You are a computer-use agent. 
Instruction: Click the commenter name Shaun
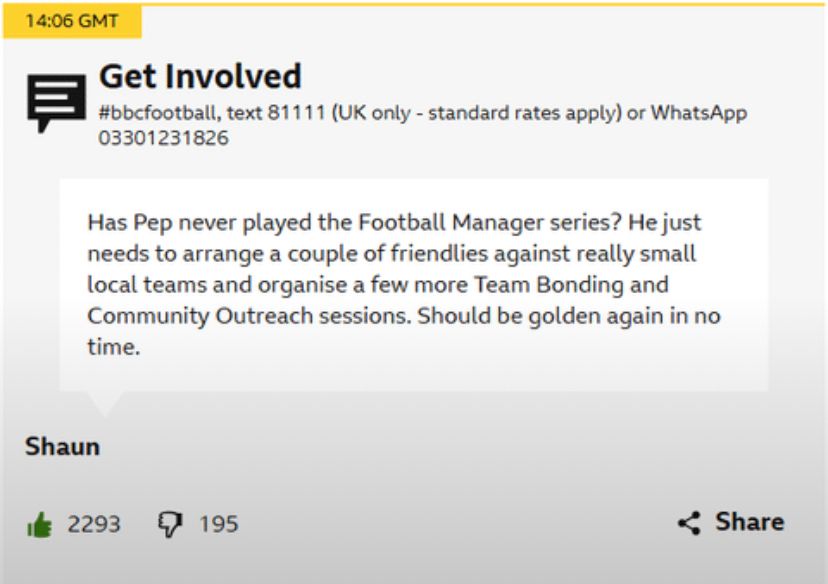click(x=62, y=446)
